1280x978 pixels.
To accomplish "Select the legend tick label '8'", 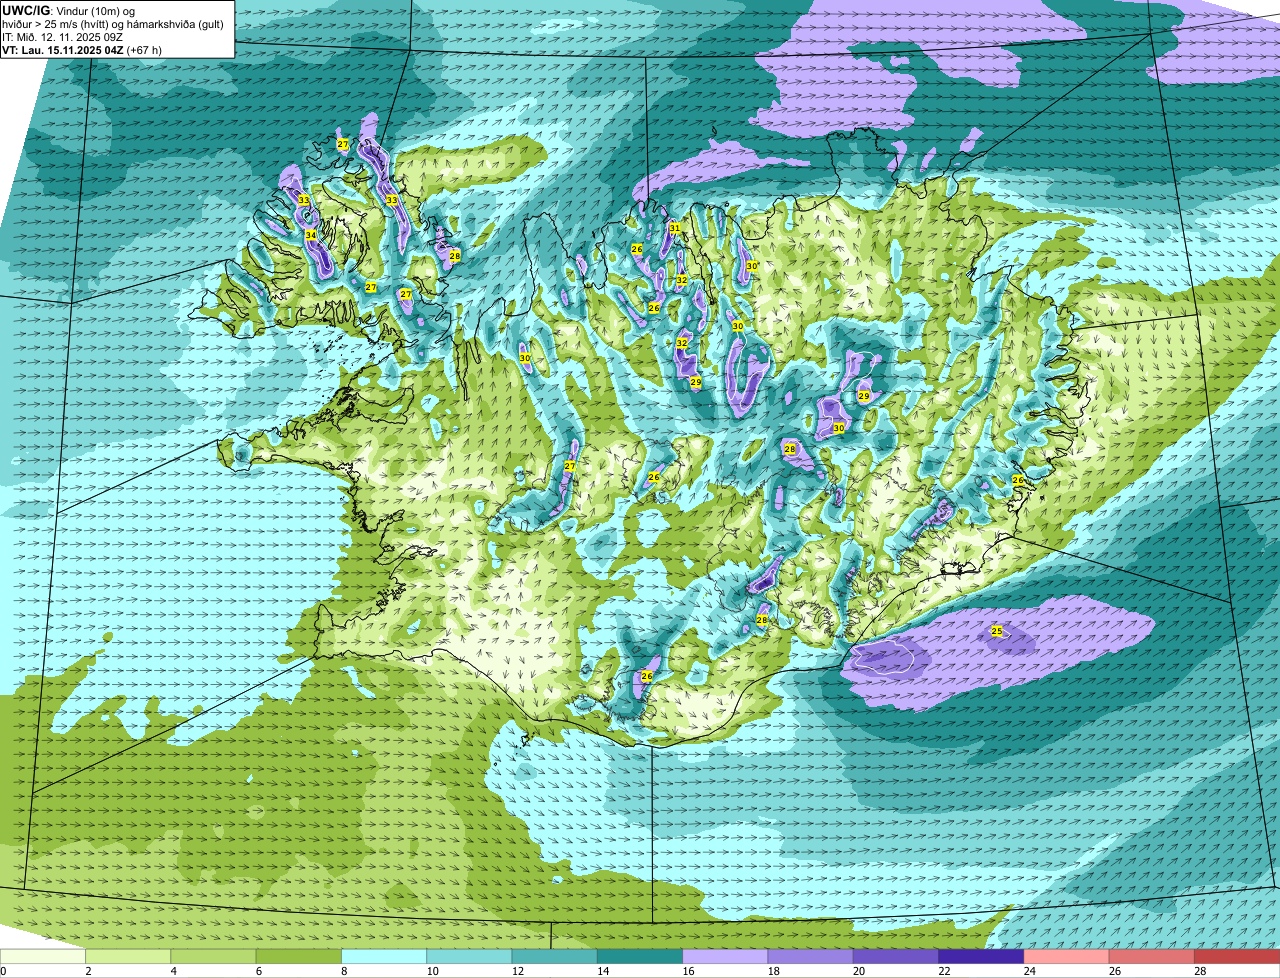I will click(343, 971).
